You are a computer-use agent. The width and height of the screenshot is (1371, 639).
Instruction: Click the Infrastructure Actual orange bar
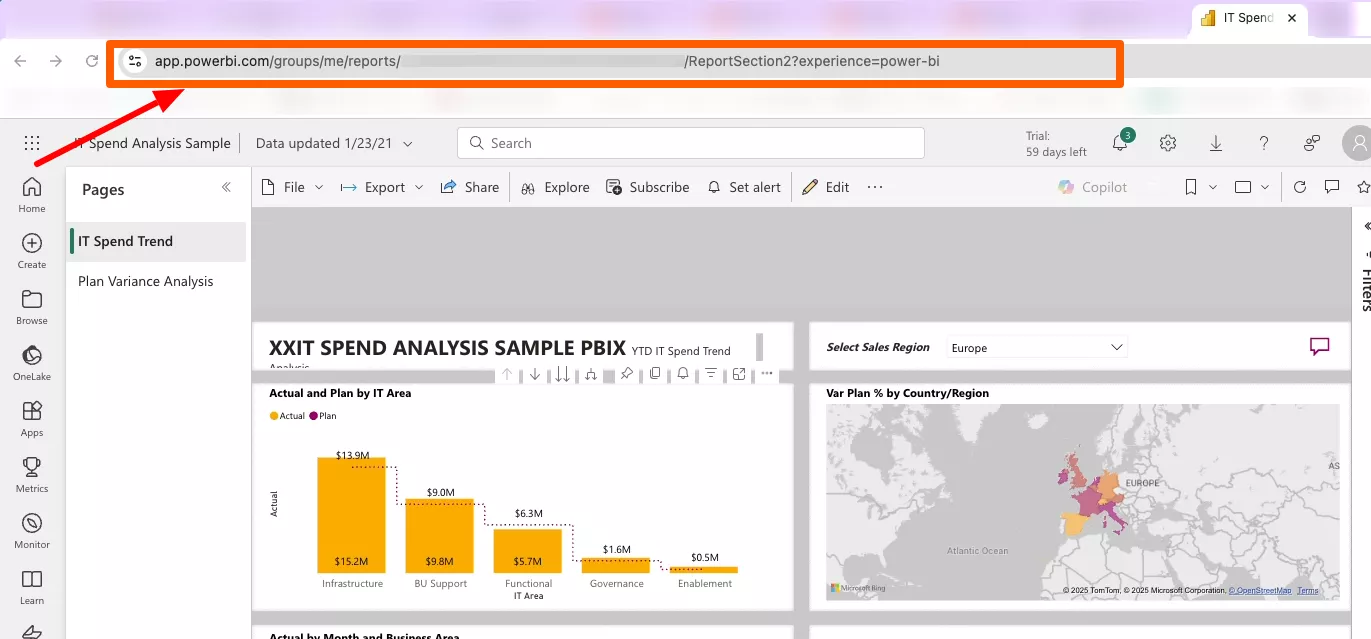[351, 520]
